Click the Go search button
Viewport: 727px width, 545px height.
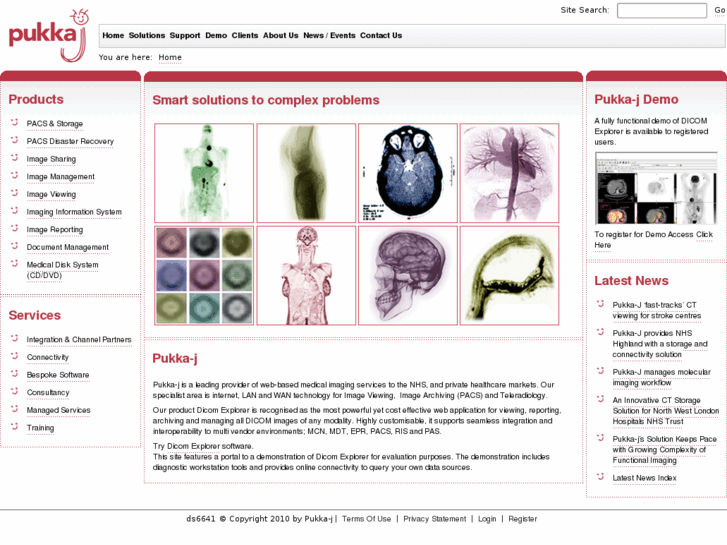[x=719, y=10]
